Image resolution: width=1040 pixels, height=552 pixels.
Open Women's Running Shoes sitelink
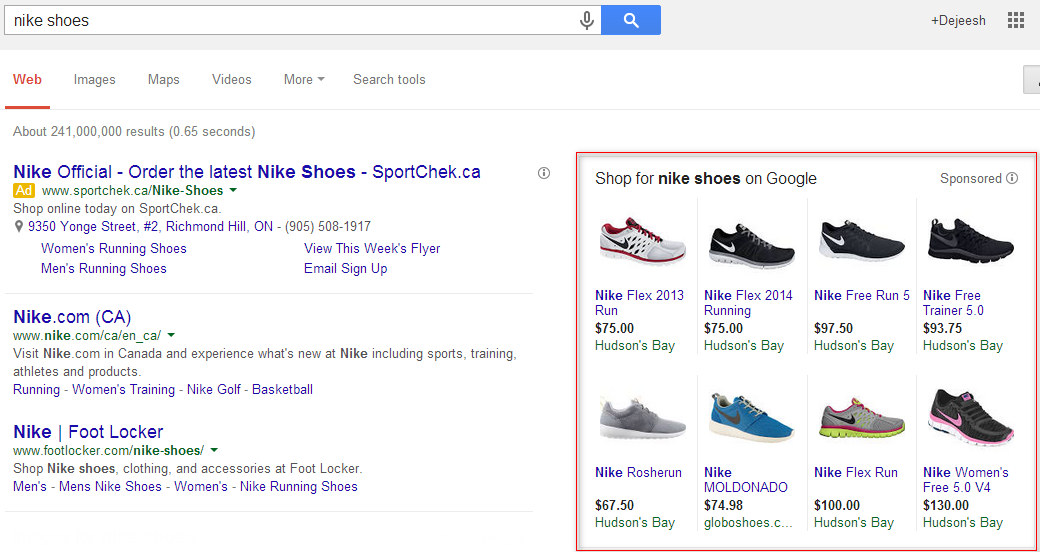[114, 248]
